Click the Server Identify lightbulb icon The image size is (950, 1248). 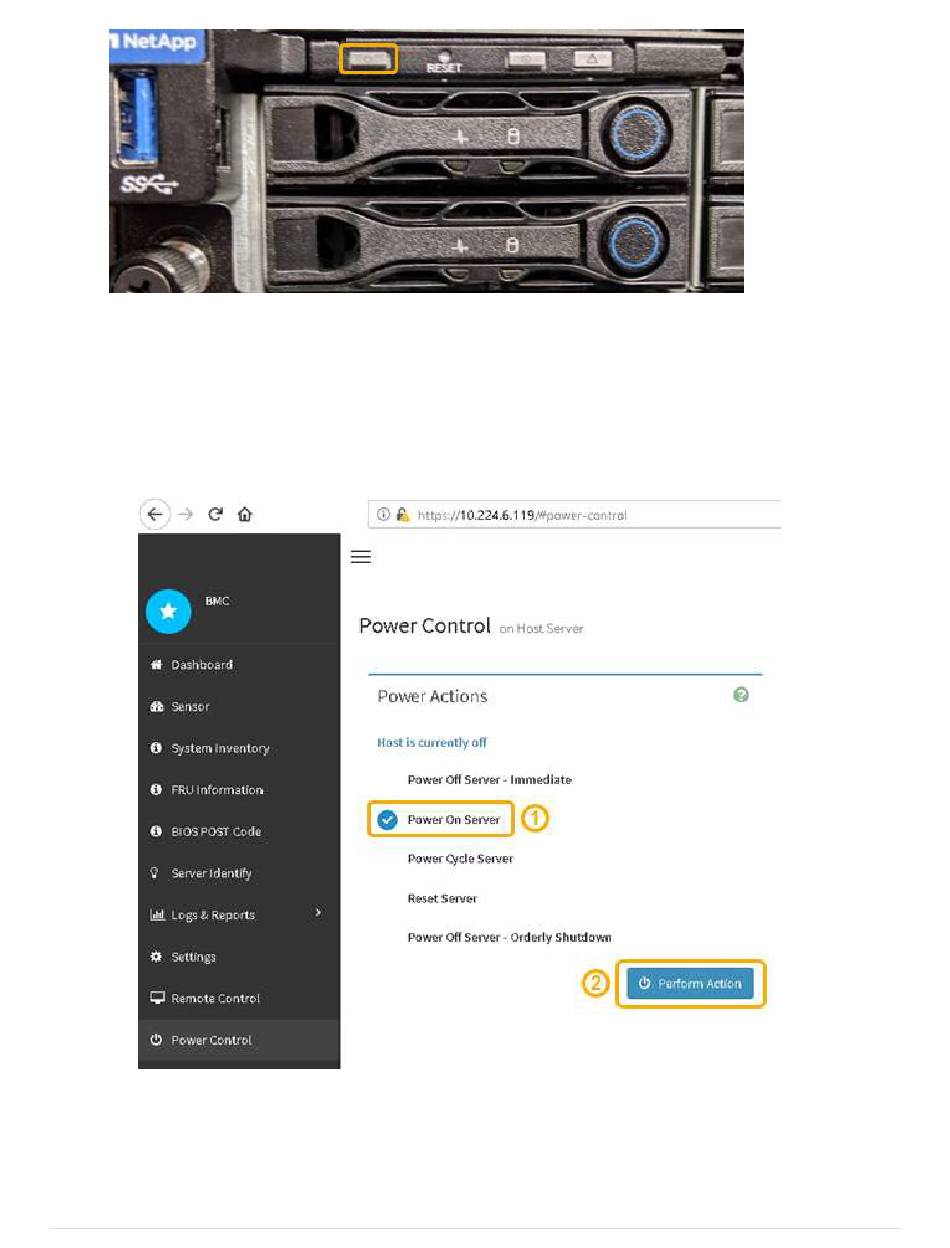point(156,874)
